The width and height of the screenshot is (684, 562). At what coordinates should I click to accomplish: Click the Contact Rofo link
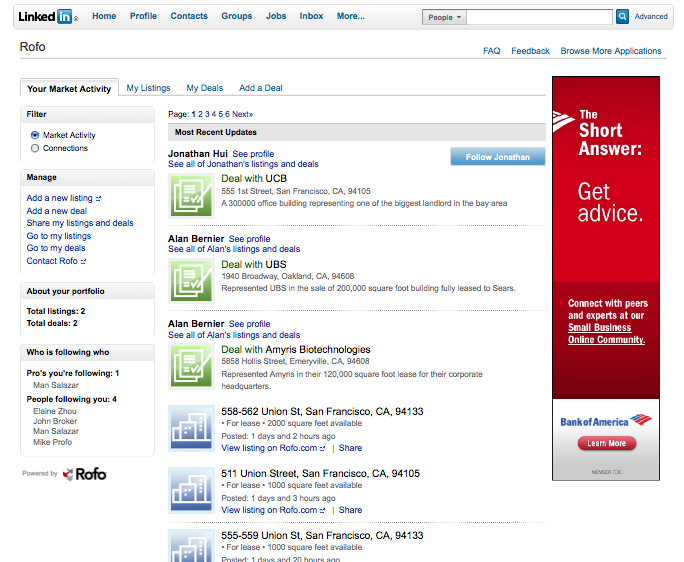(x=52, y=261)
